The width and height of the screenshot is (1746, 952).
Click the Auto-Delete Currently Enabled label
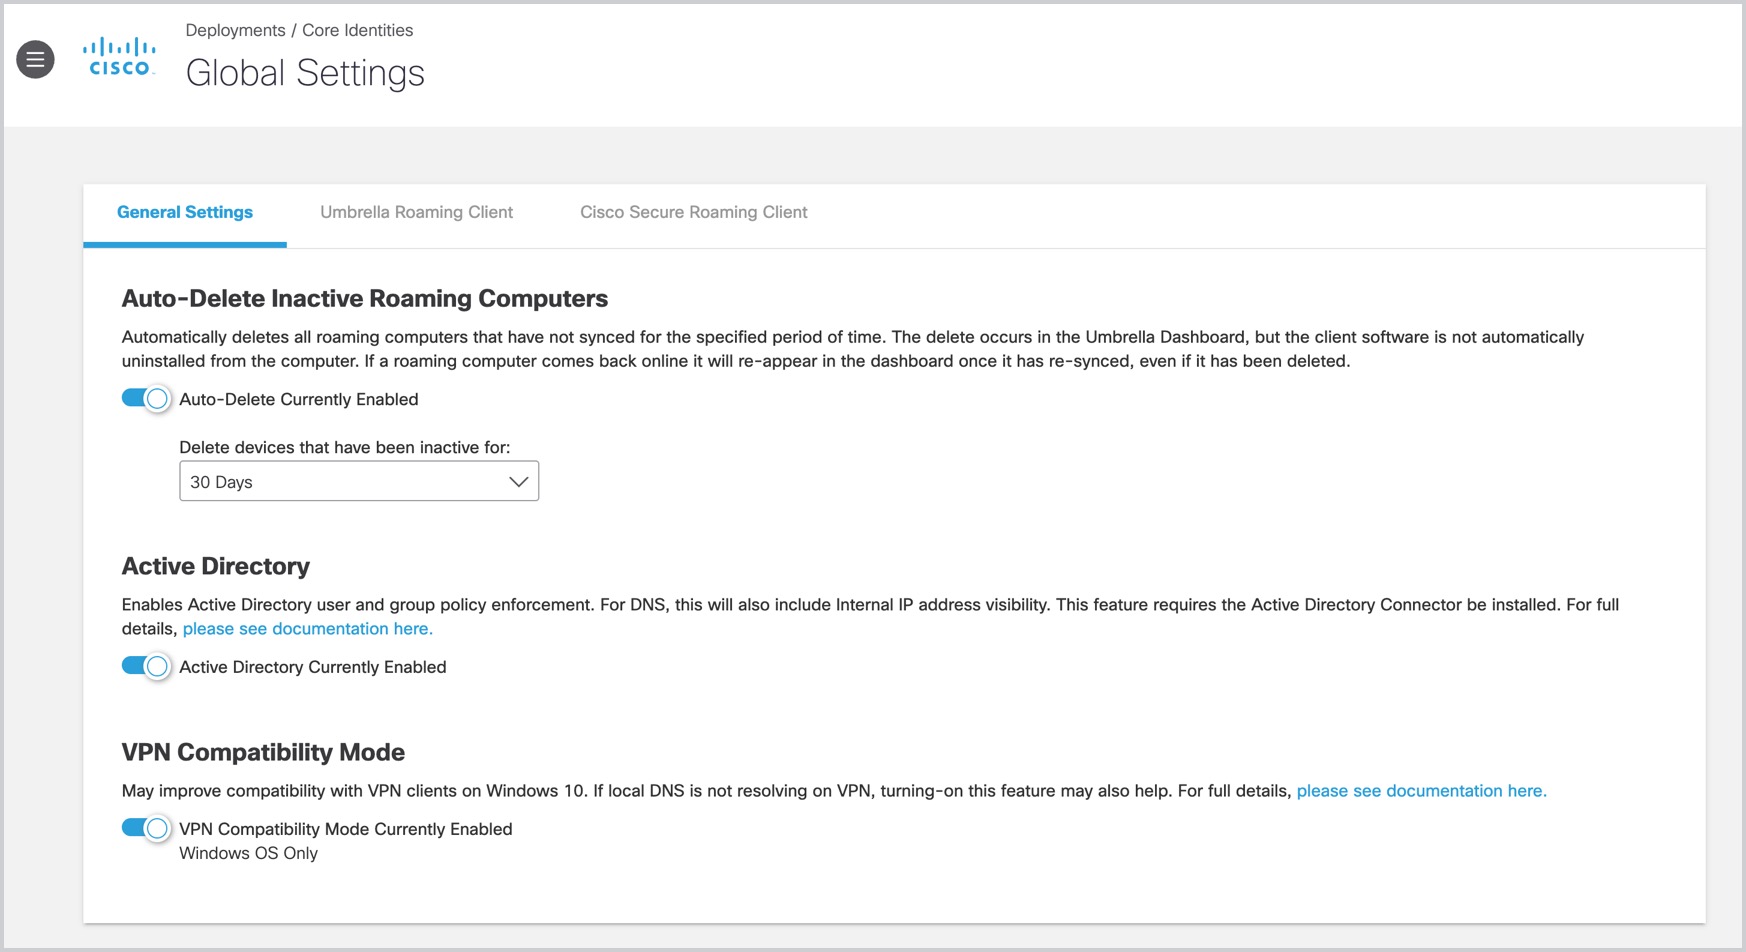coord(299,399)
